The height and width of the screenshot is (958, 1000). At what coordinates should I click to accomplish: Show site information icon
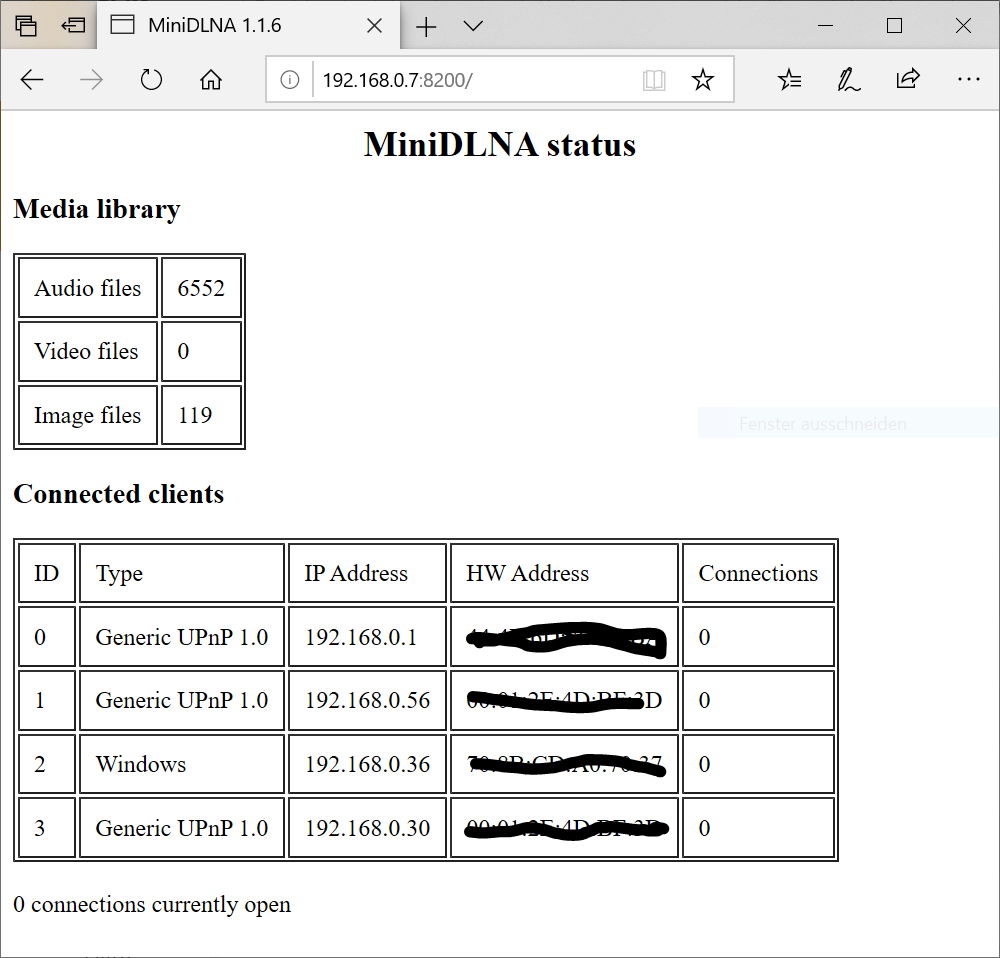[290, 80]
